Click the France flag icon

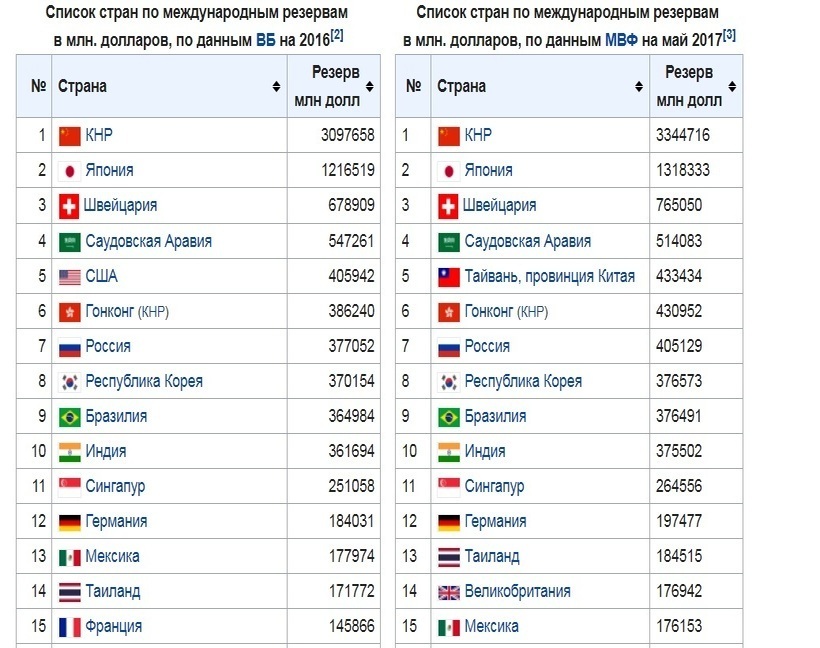point(69,626)
